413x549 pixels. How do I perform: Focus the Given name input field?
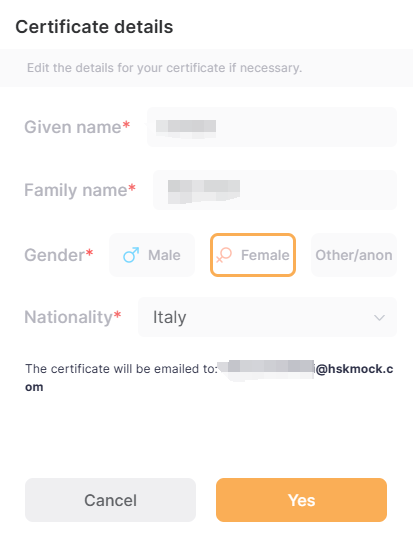click(x=272, y=127)
